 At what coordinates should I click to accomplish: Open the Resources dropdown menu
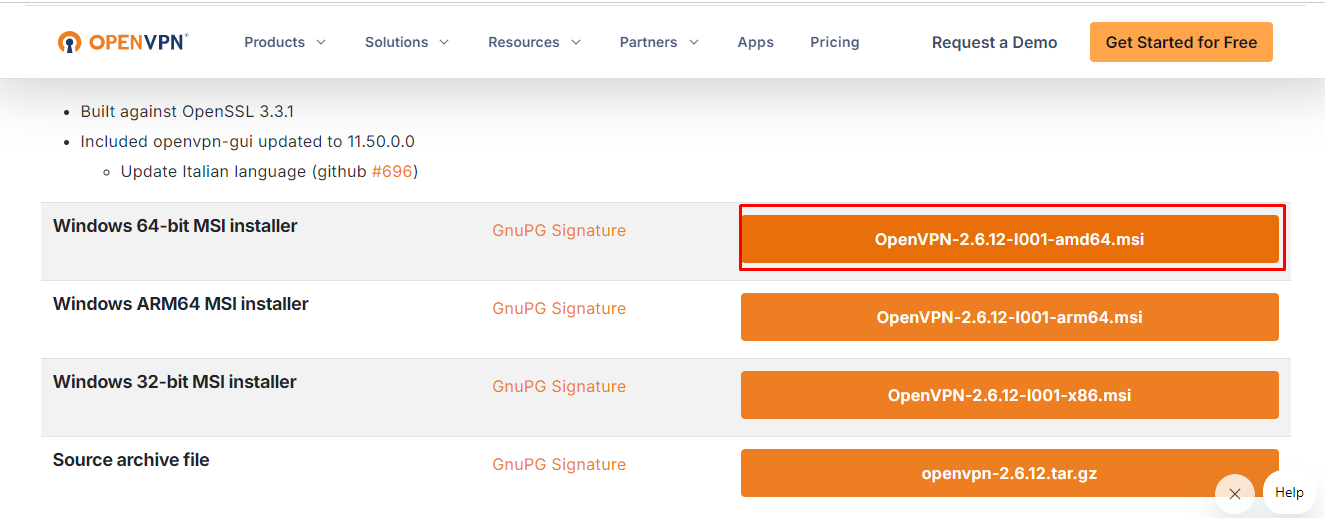pos(534,42)
